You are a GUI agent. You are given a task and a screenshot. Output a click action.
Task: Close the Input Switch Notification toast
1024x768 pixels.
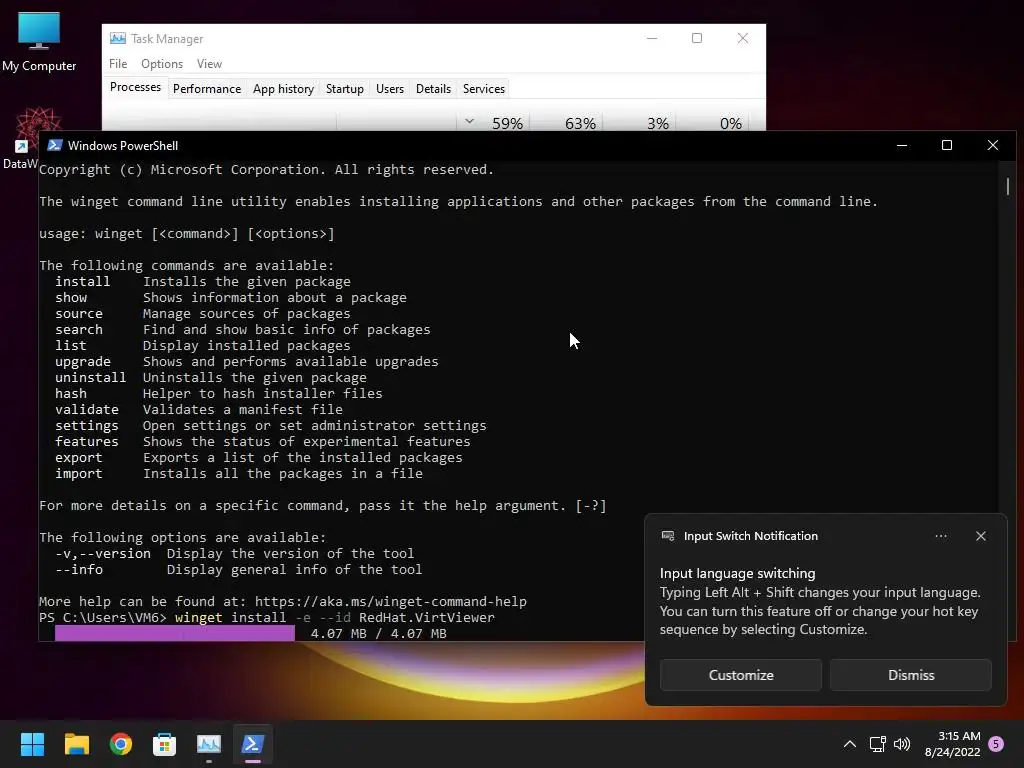point(981,536)
